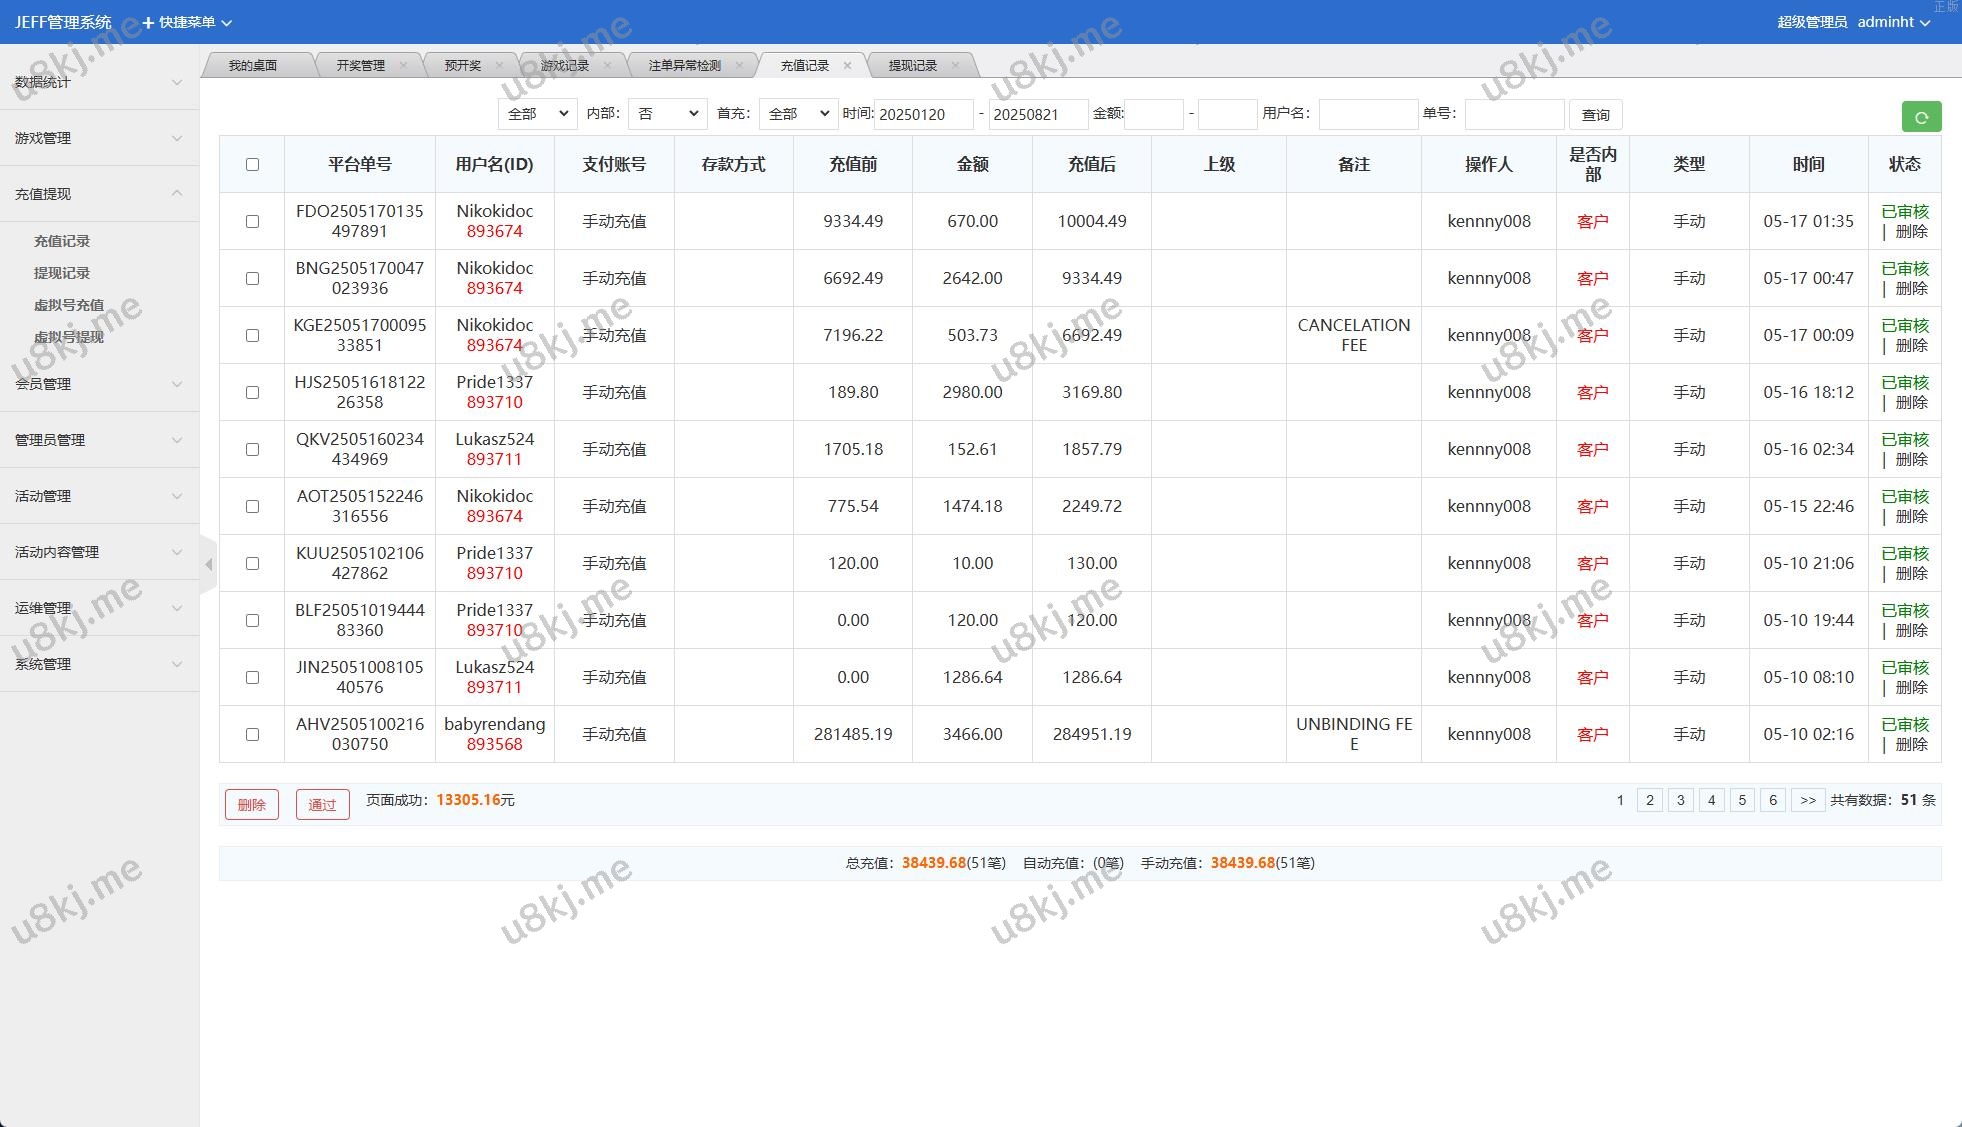Screen dimensions: 1962x1127
Task: Close the 充值记录 tab with its X
Action: (x=847, y=66)
